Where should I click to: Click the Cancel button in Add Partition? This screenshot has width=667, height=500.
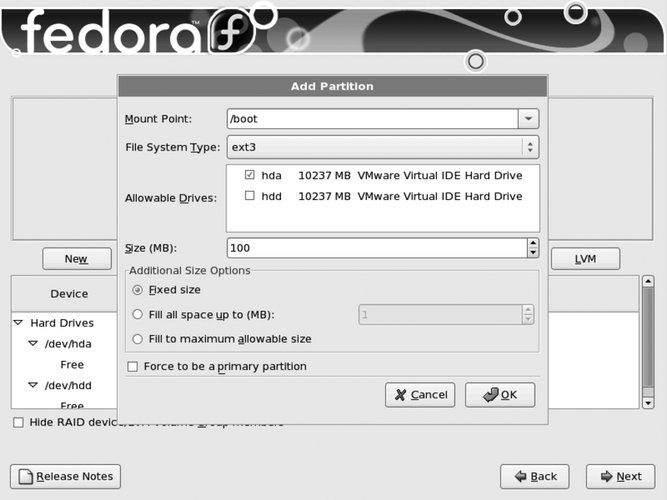coord(420,395)
